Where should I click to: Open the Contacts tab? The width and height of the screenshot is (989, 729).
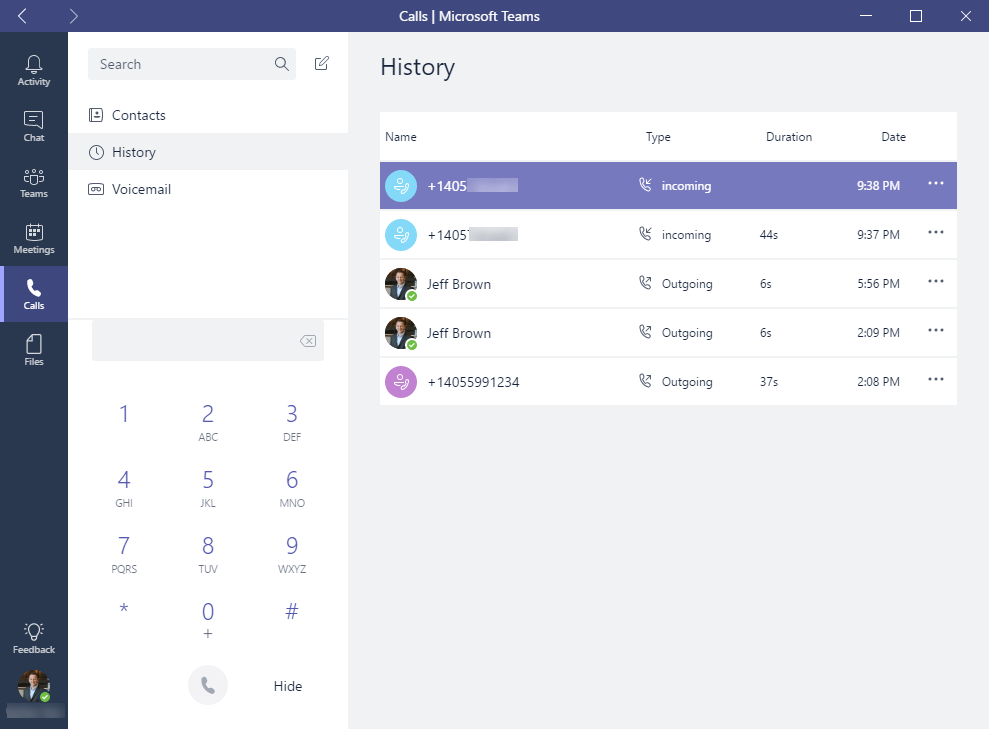click(x=208, y=115)
